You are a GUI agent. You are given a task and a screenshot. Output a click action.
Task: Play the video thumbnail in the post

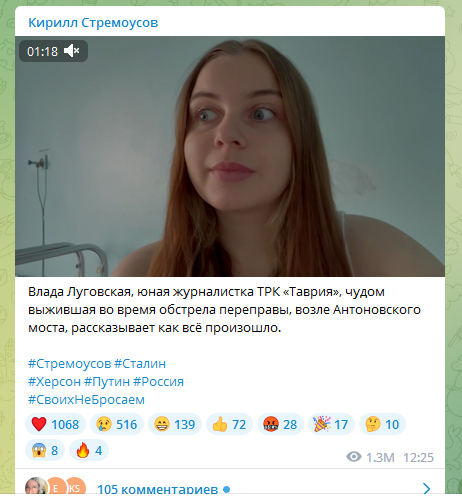click(x=230, y=156)
